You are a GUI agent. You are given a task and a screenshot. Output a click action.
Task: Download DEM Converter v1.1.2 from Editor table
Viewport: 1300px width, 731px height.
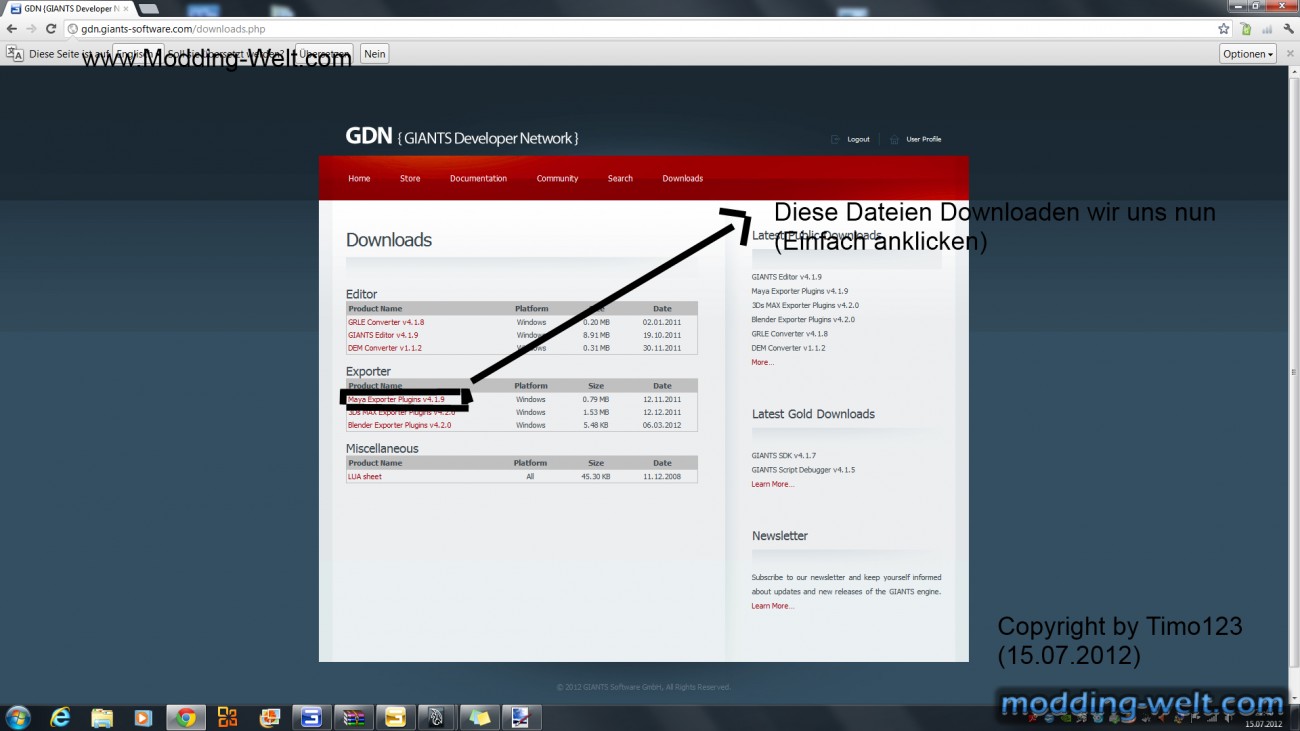385,348
